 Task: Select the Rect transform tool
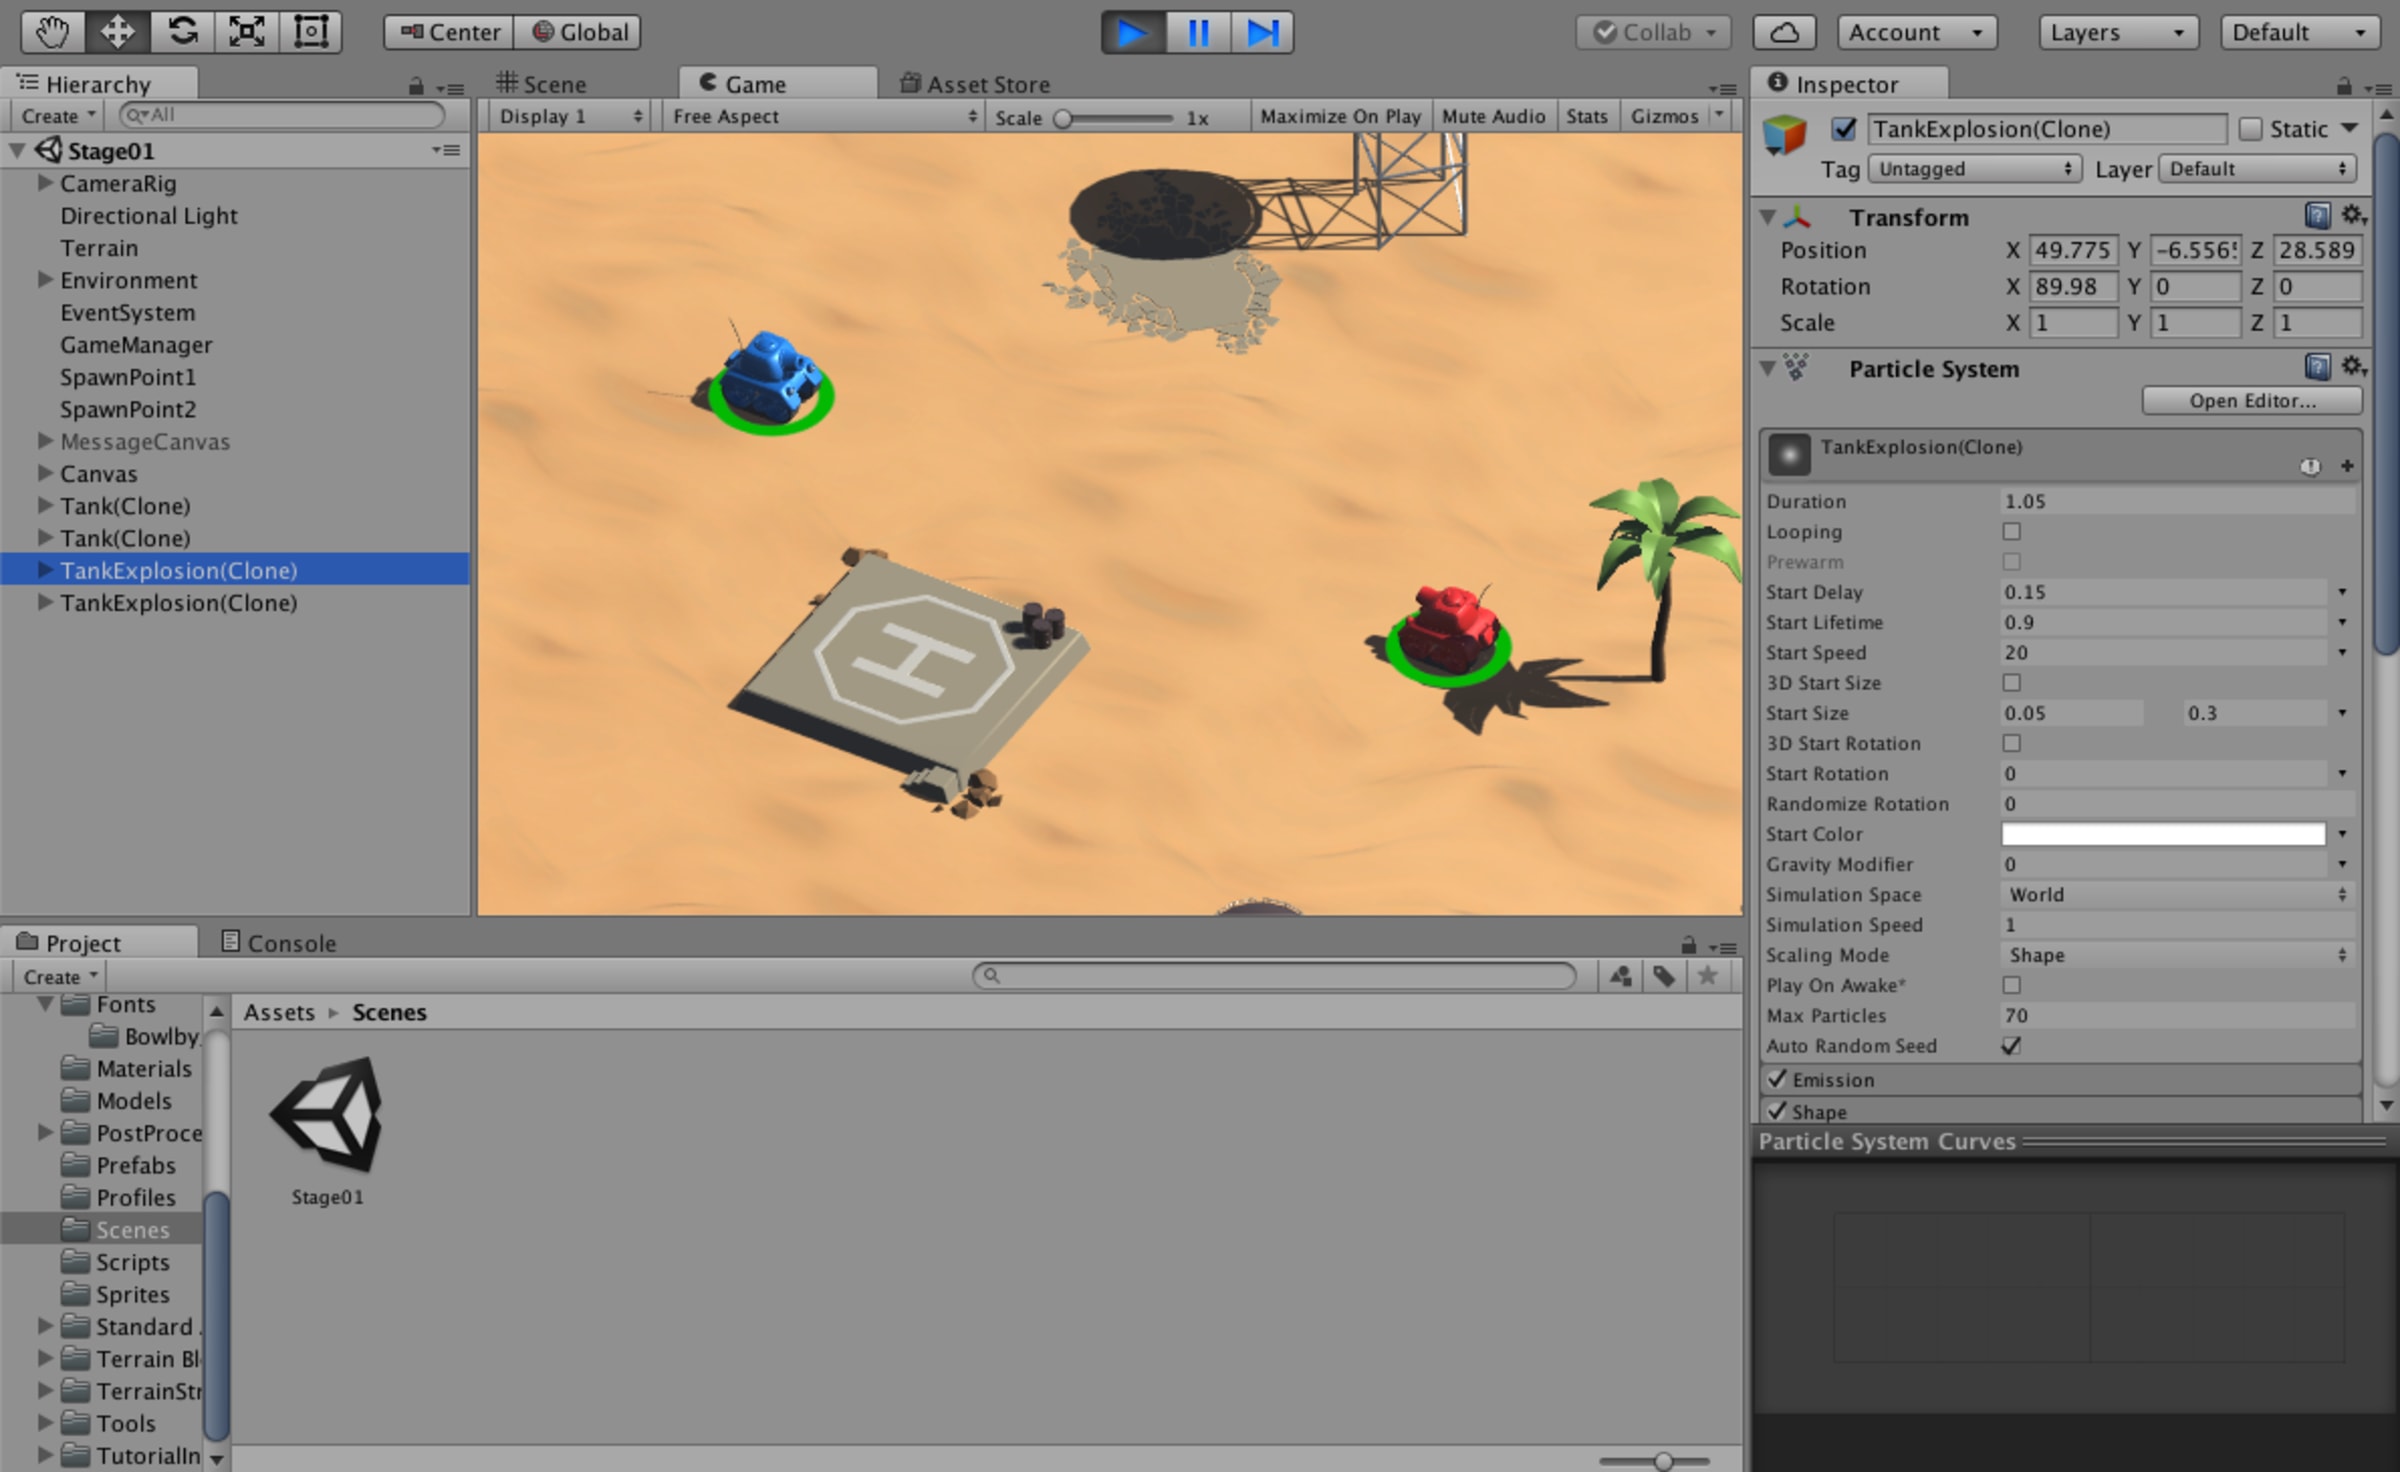311,32
